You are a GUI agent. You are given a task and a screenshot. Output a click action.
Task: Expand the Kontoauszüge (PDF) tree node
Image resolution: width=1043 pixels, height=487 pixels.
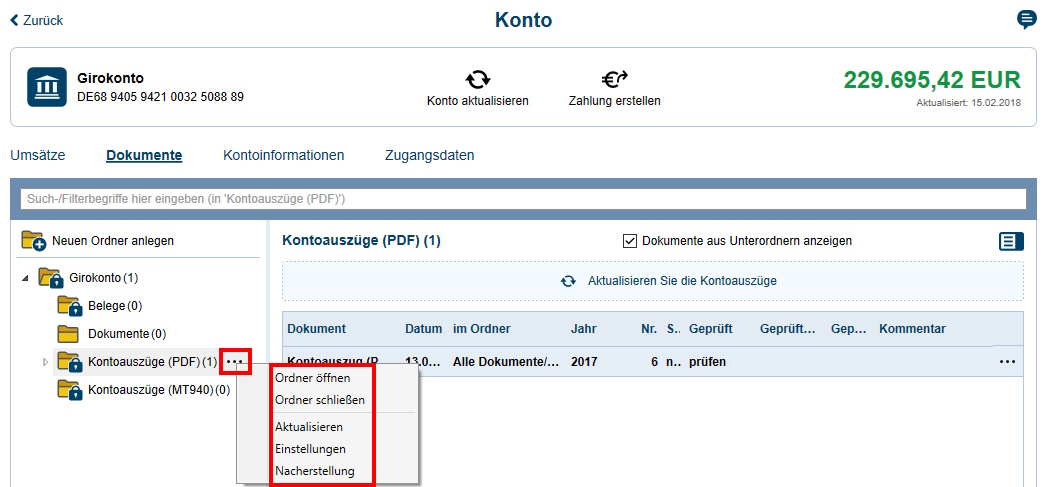[x=45, y=362]
